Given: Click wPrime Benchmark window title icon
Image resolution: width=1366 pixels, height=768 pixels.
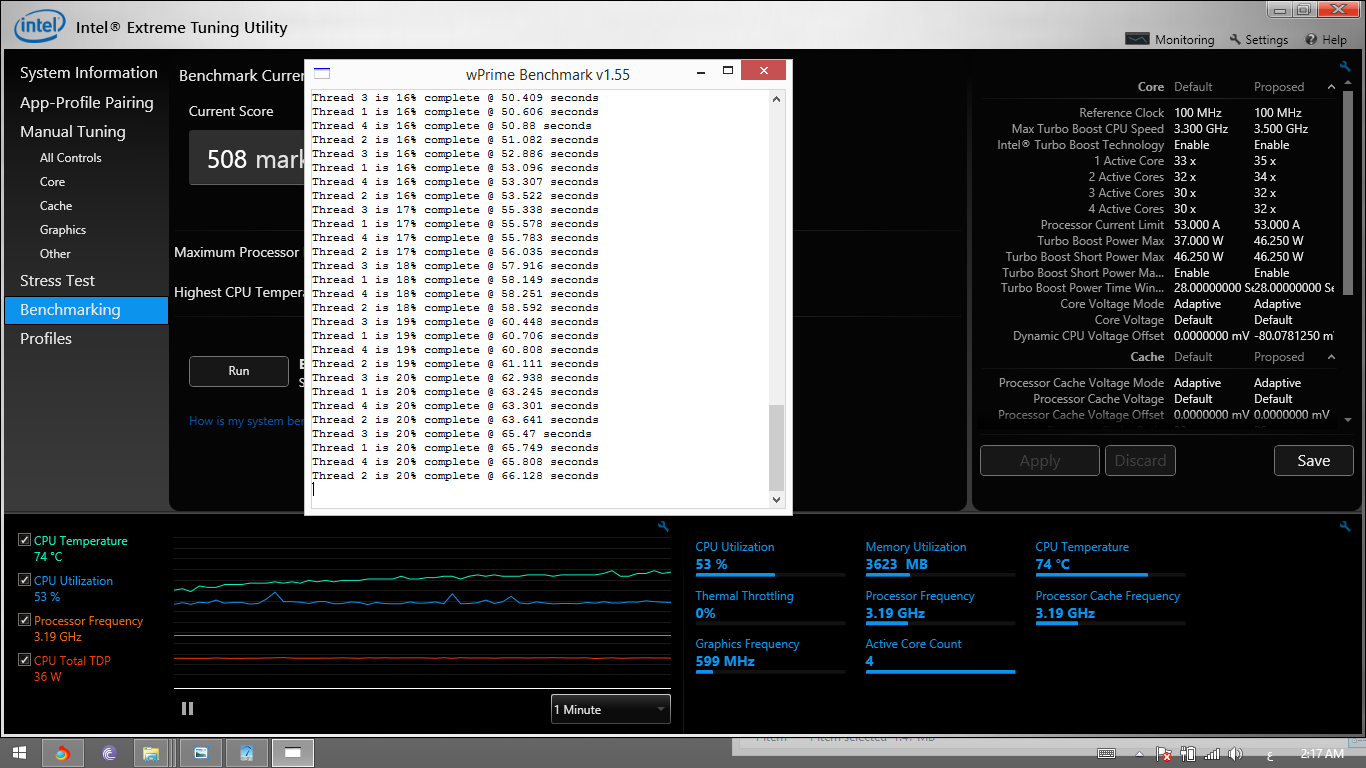Looking at the screenshot, I should [x=322, y=73].
